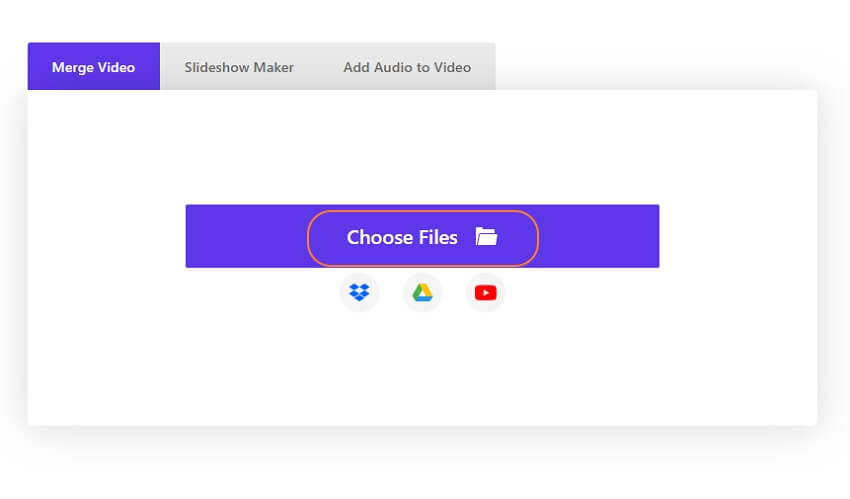
Task: Open the Add Audio to Video tab
Action: [x=407, y=67]
